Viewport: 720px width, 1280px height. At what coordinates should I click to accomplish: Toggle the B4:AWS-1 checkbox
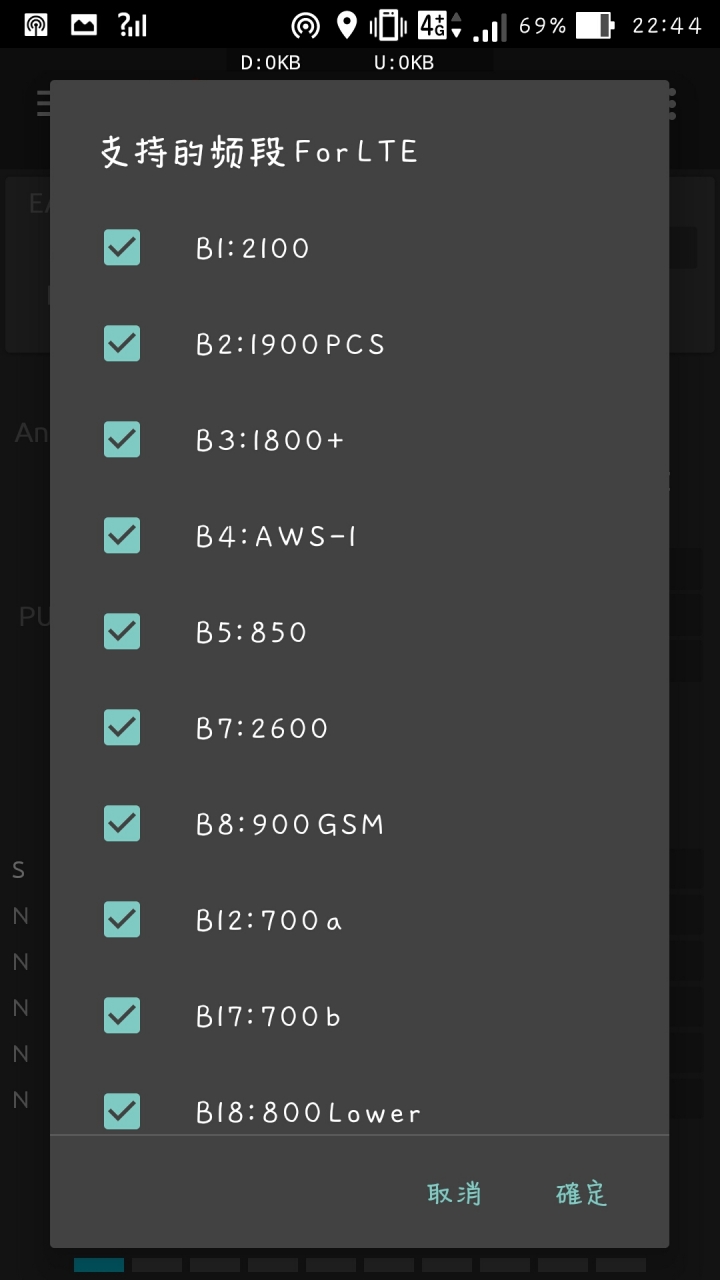click(x=122, y=535)
